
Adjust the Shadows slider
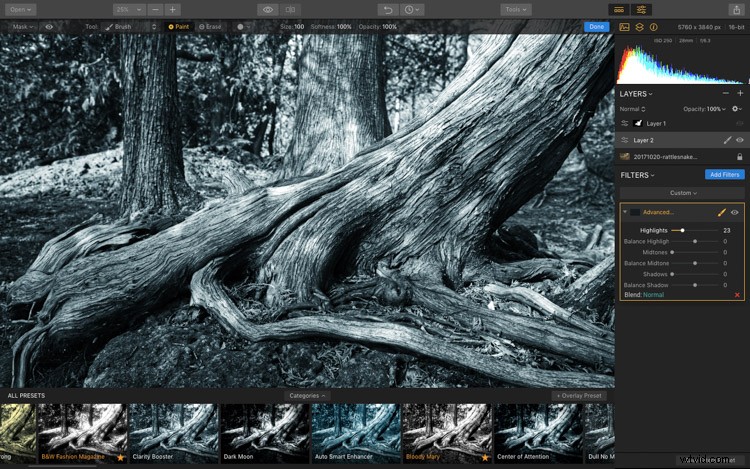point(695,274)
